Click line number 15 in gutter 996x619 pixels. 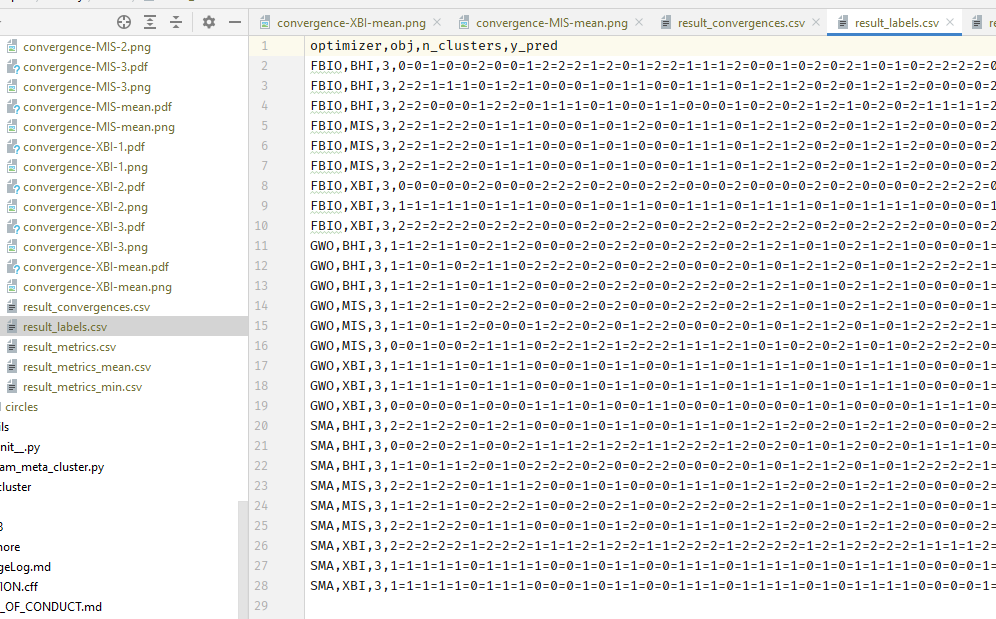point(261,326)
